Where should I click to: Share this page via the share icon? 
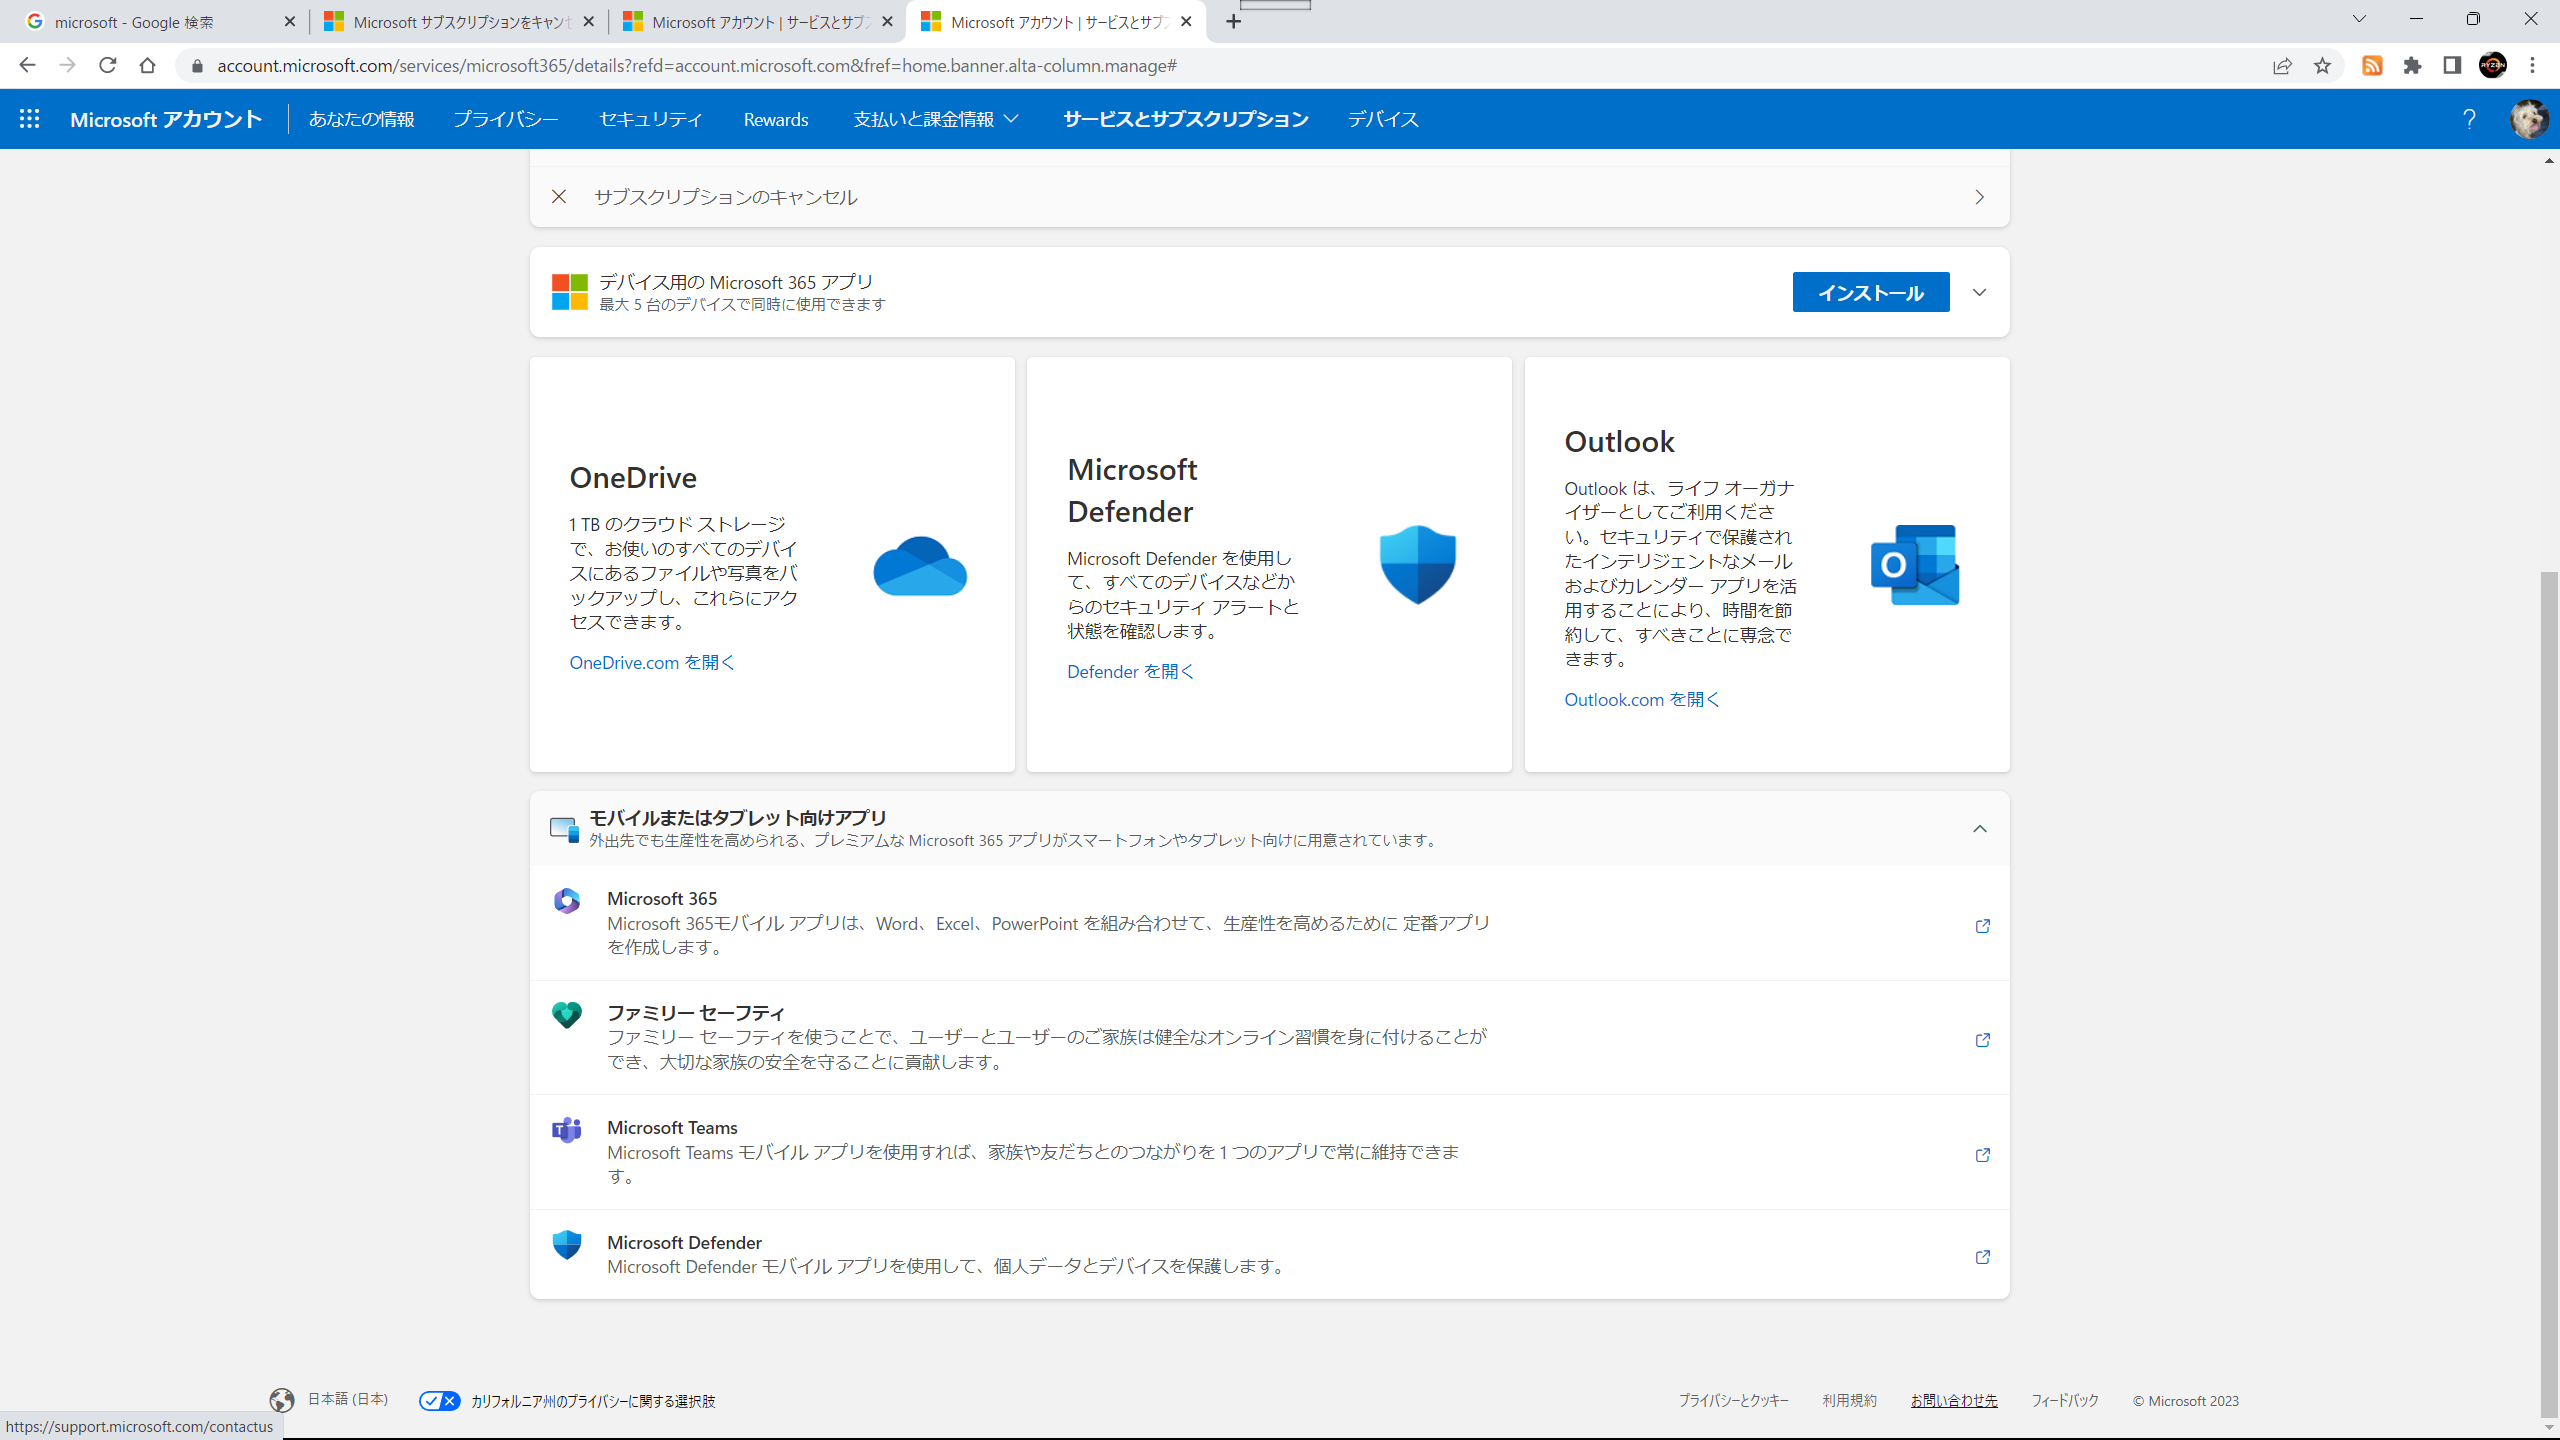(x=2282, y=66)
